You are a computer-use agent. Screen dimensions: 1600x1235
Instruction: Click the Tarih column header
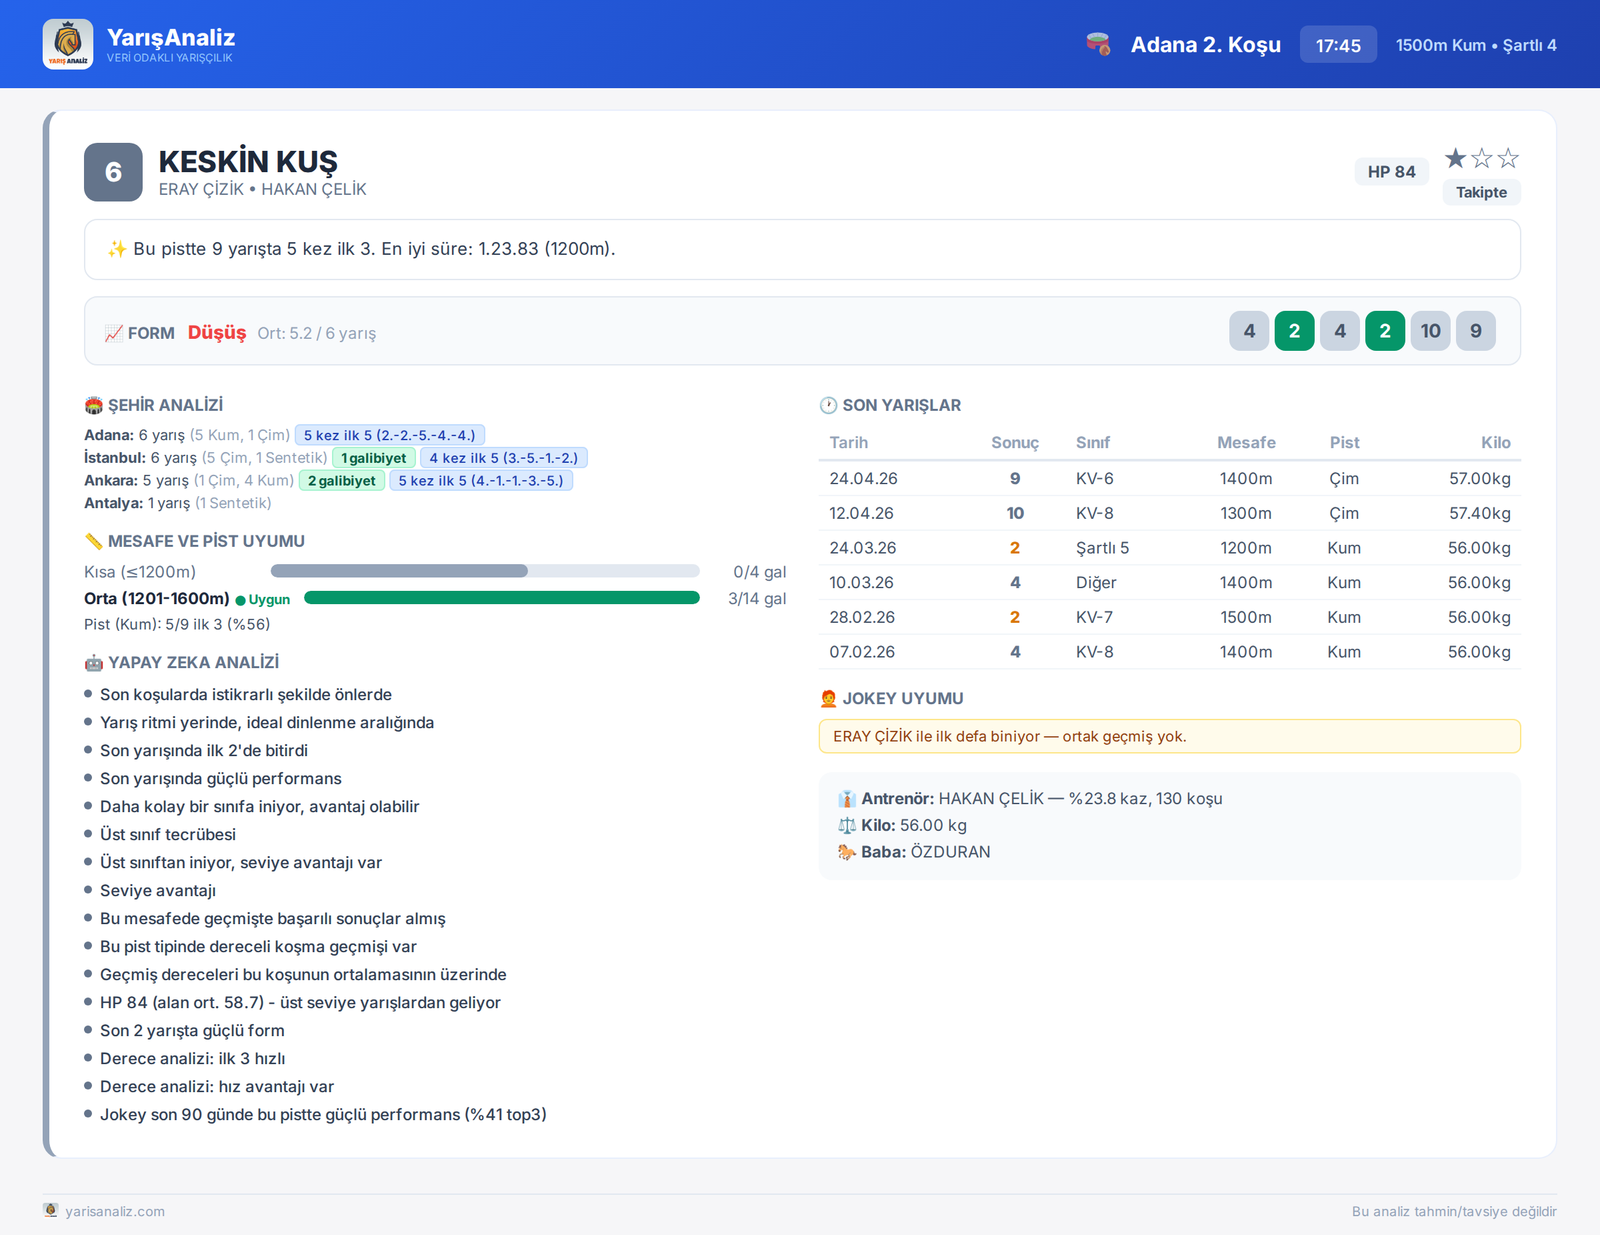coord(848,442)
